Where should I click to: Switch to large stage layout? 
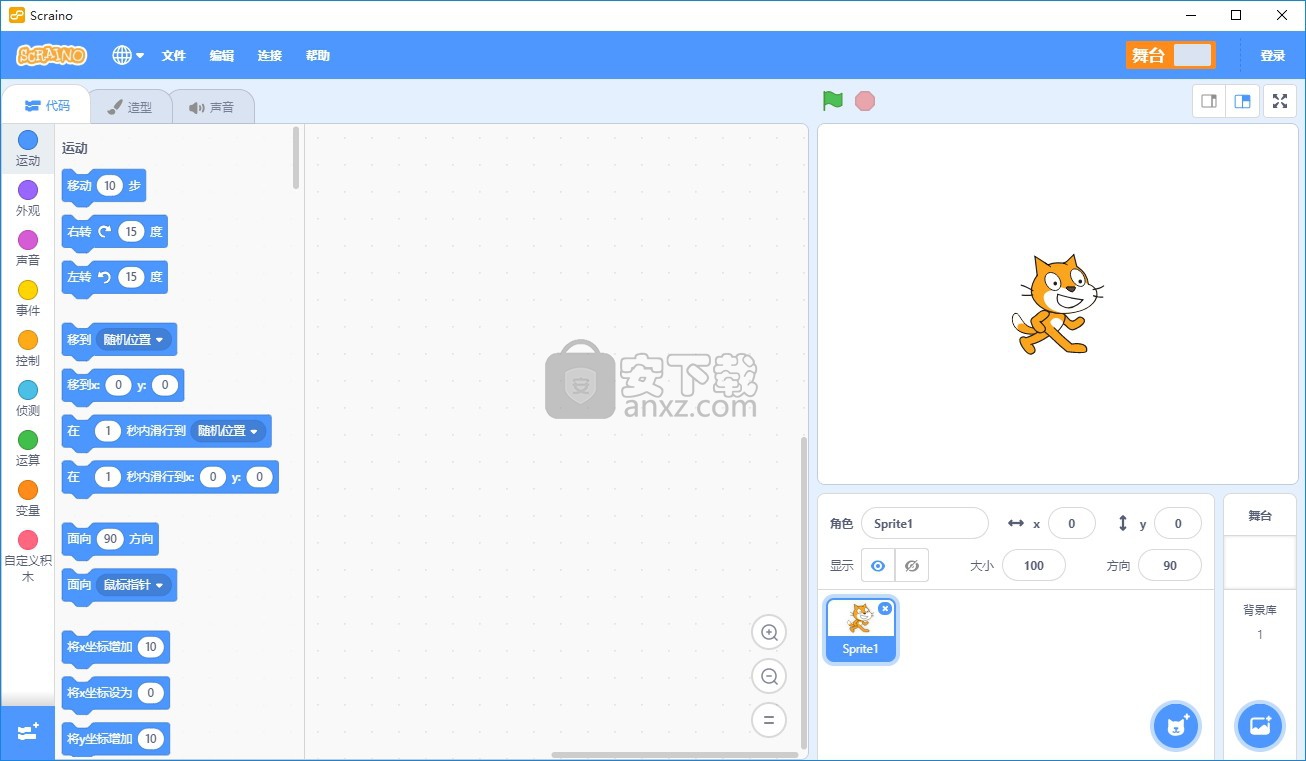coord(1243,101)
